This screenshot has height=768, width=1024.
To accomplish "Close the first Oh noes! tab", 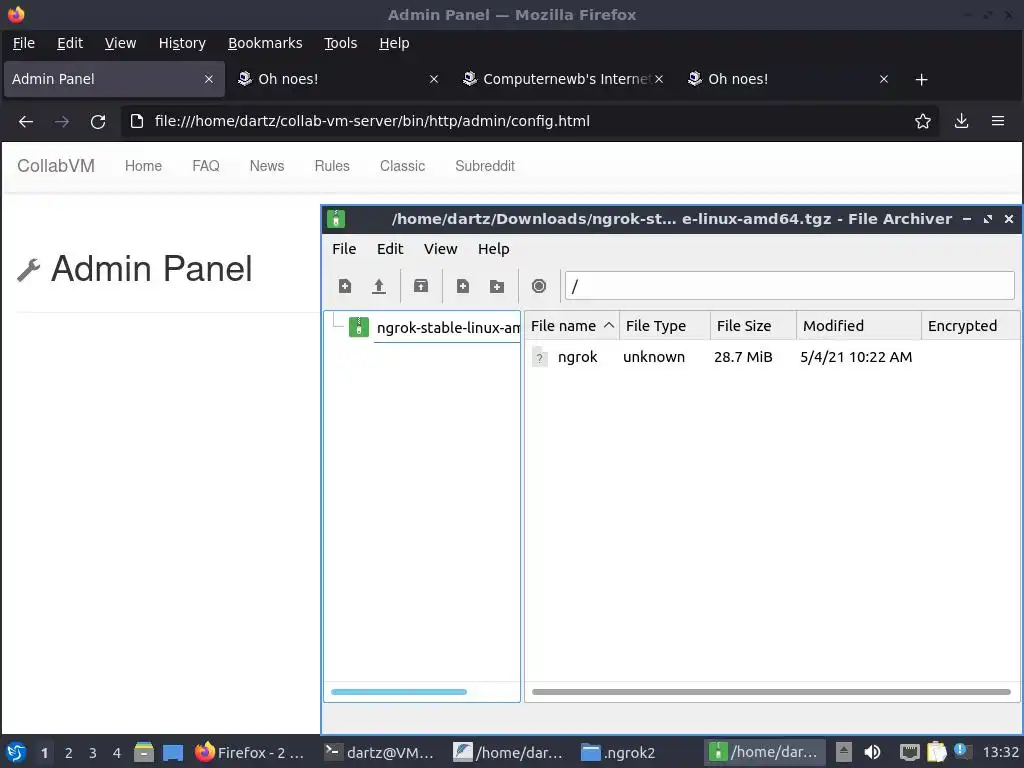I will pos(434,79).
